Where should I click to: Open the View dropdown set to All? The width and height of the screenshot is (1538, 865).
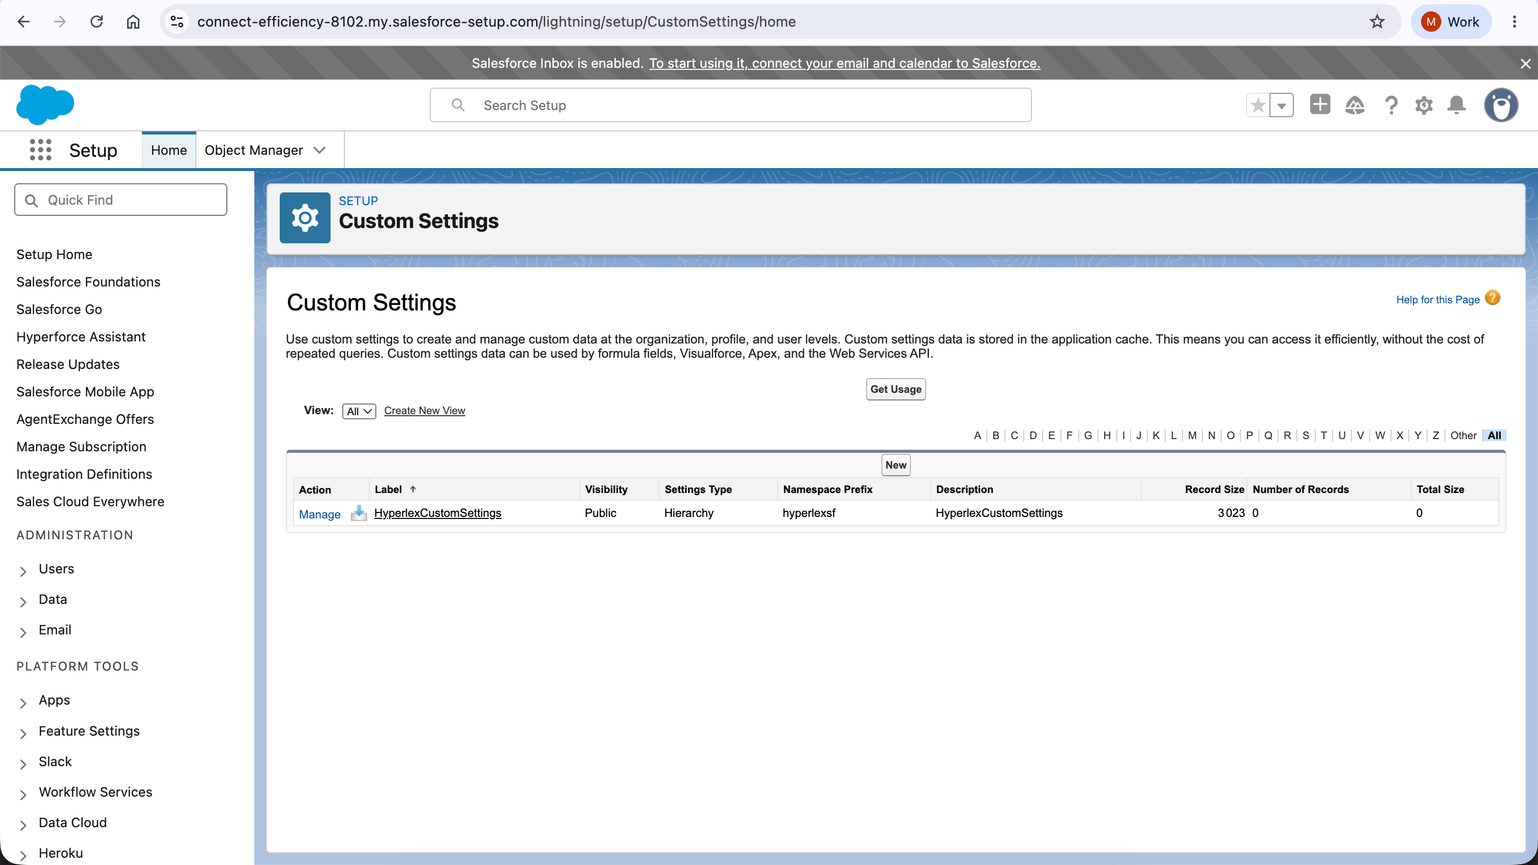359,411
